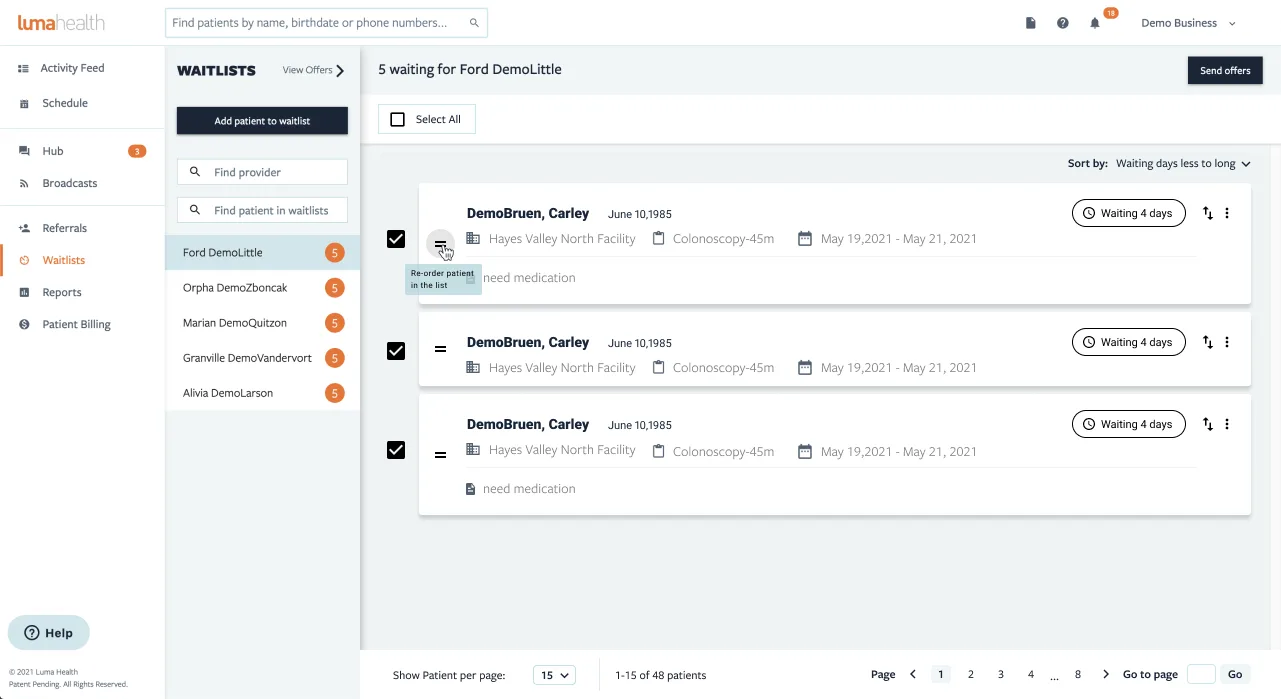The image size is (1281, 699).
Task: Jump to page 2
Action: [970, 674]
